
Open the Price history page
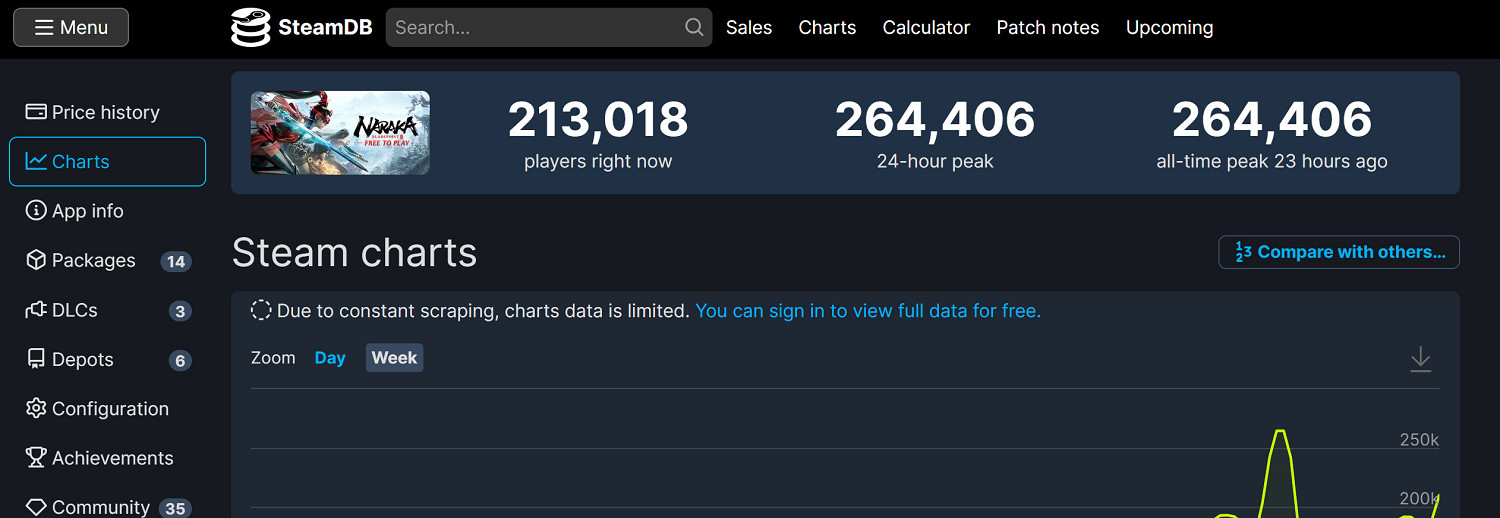(x=107, y=113)
